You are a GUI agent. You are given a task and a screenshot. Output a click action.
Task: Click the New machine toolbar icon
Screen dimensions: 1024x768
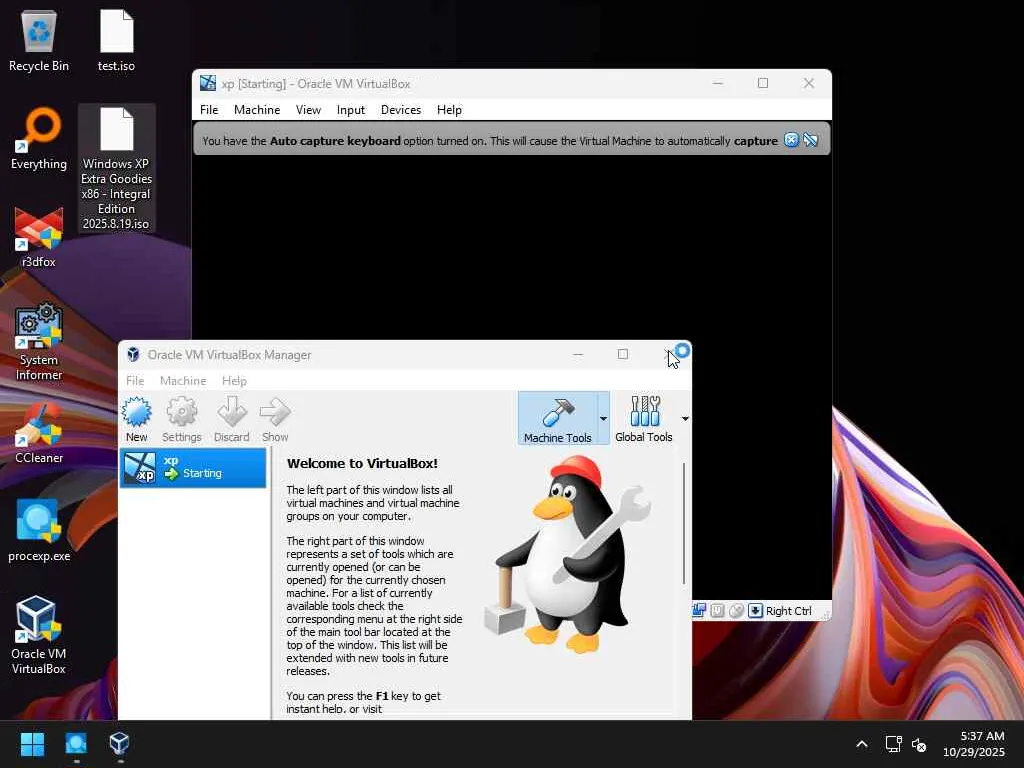136,419
